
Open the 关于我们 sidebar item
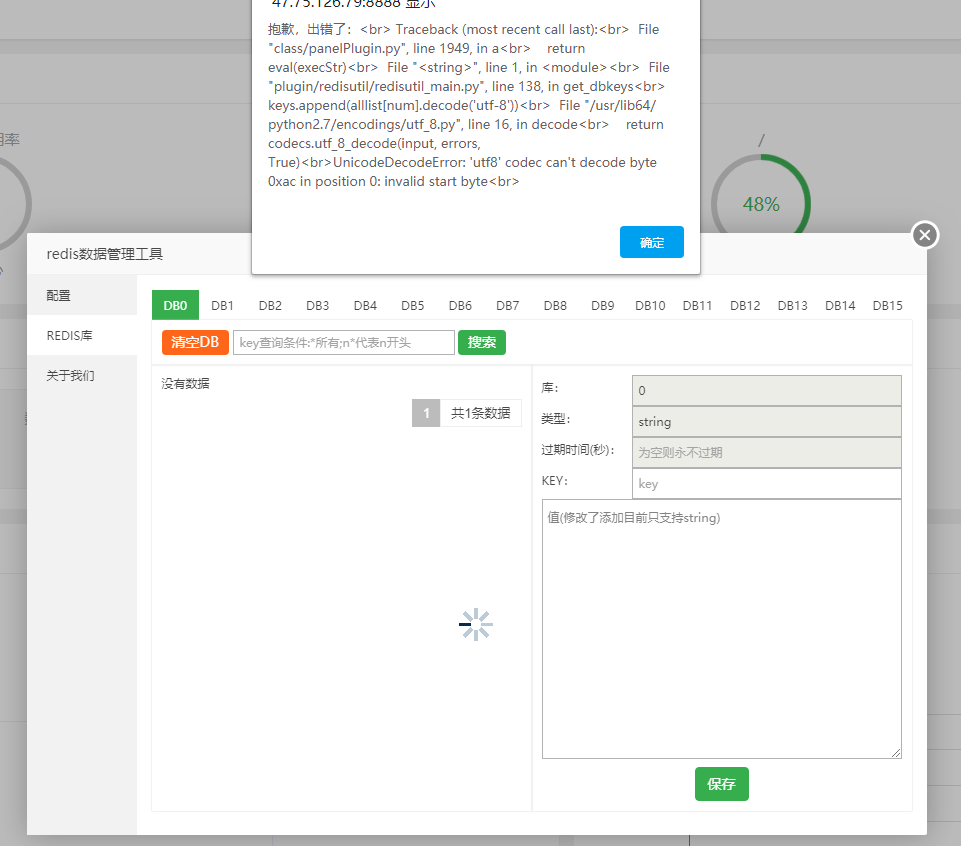tap(82, 375)
